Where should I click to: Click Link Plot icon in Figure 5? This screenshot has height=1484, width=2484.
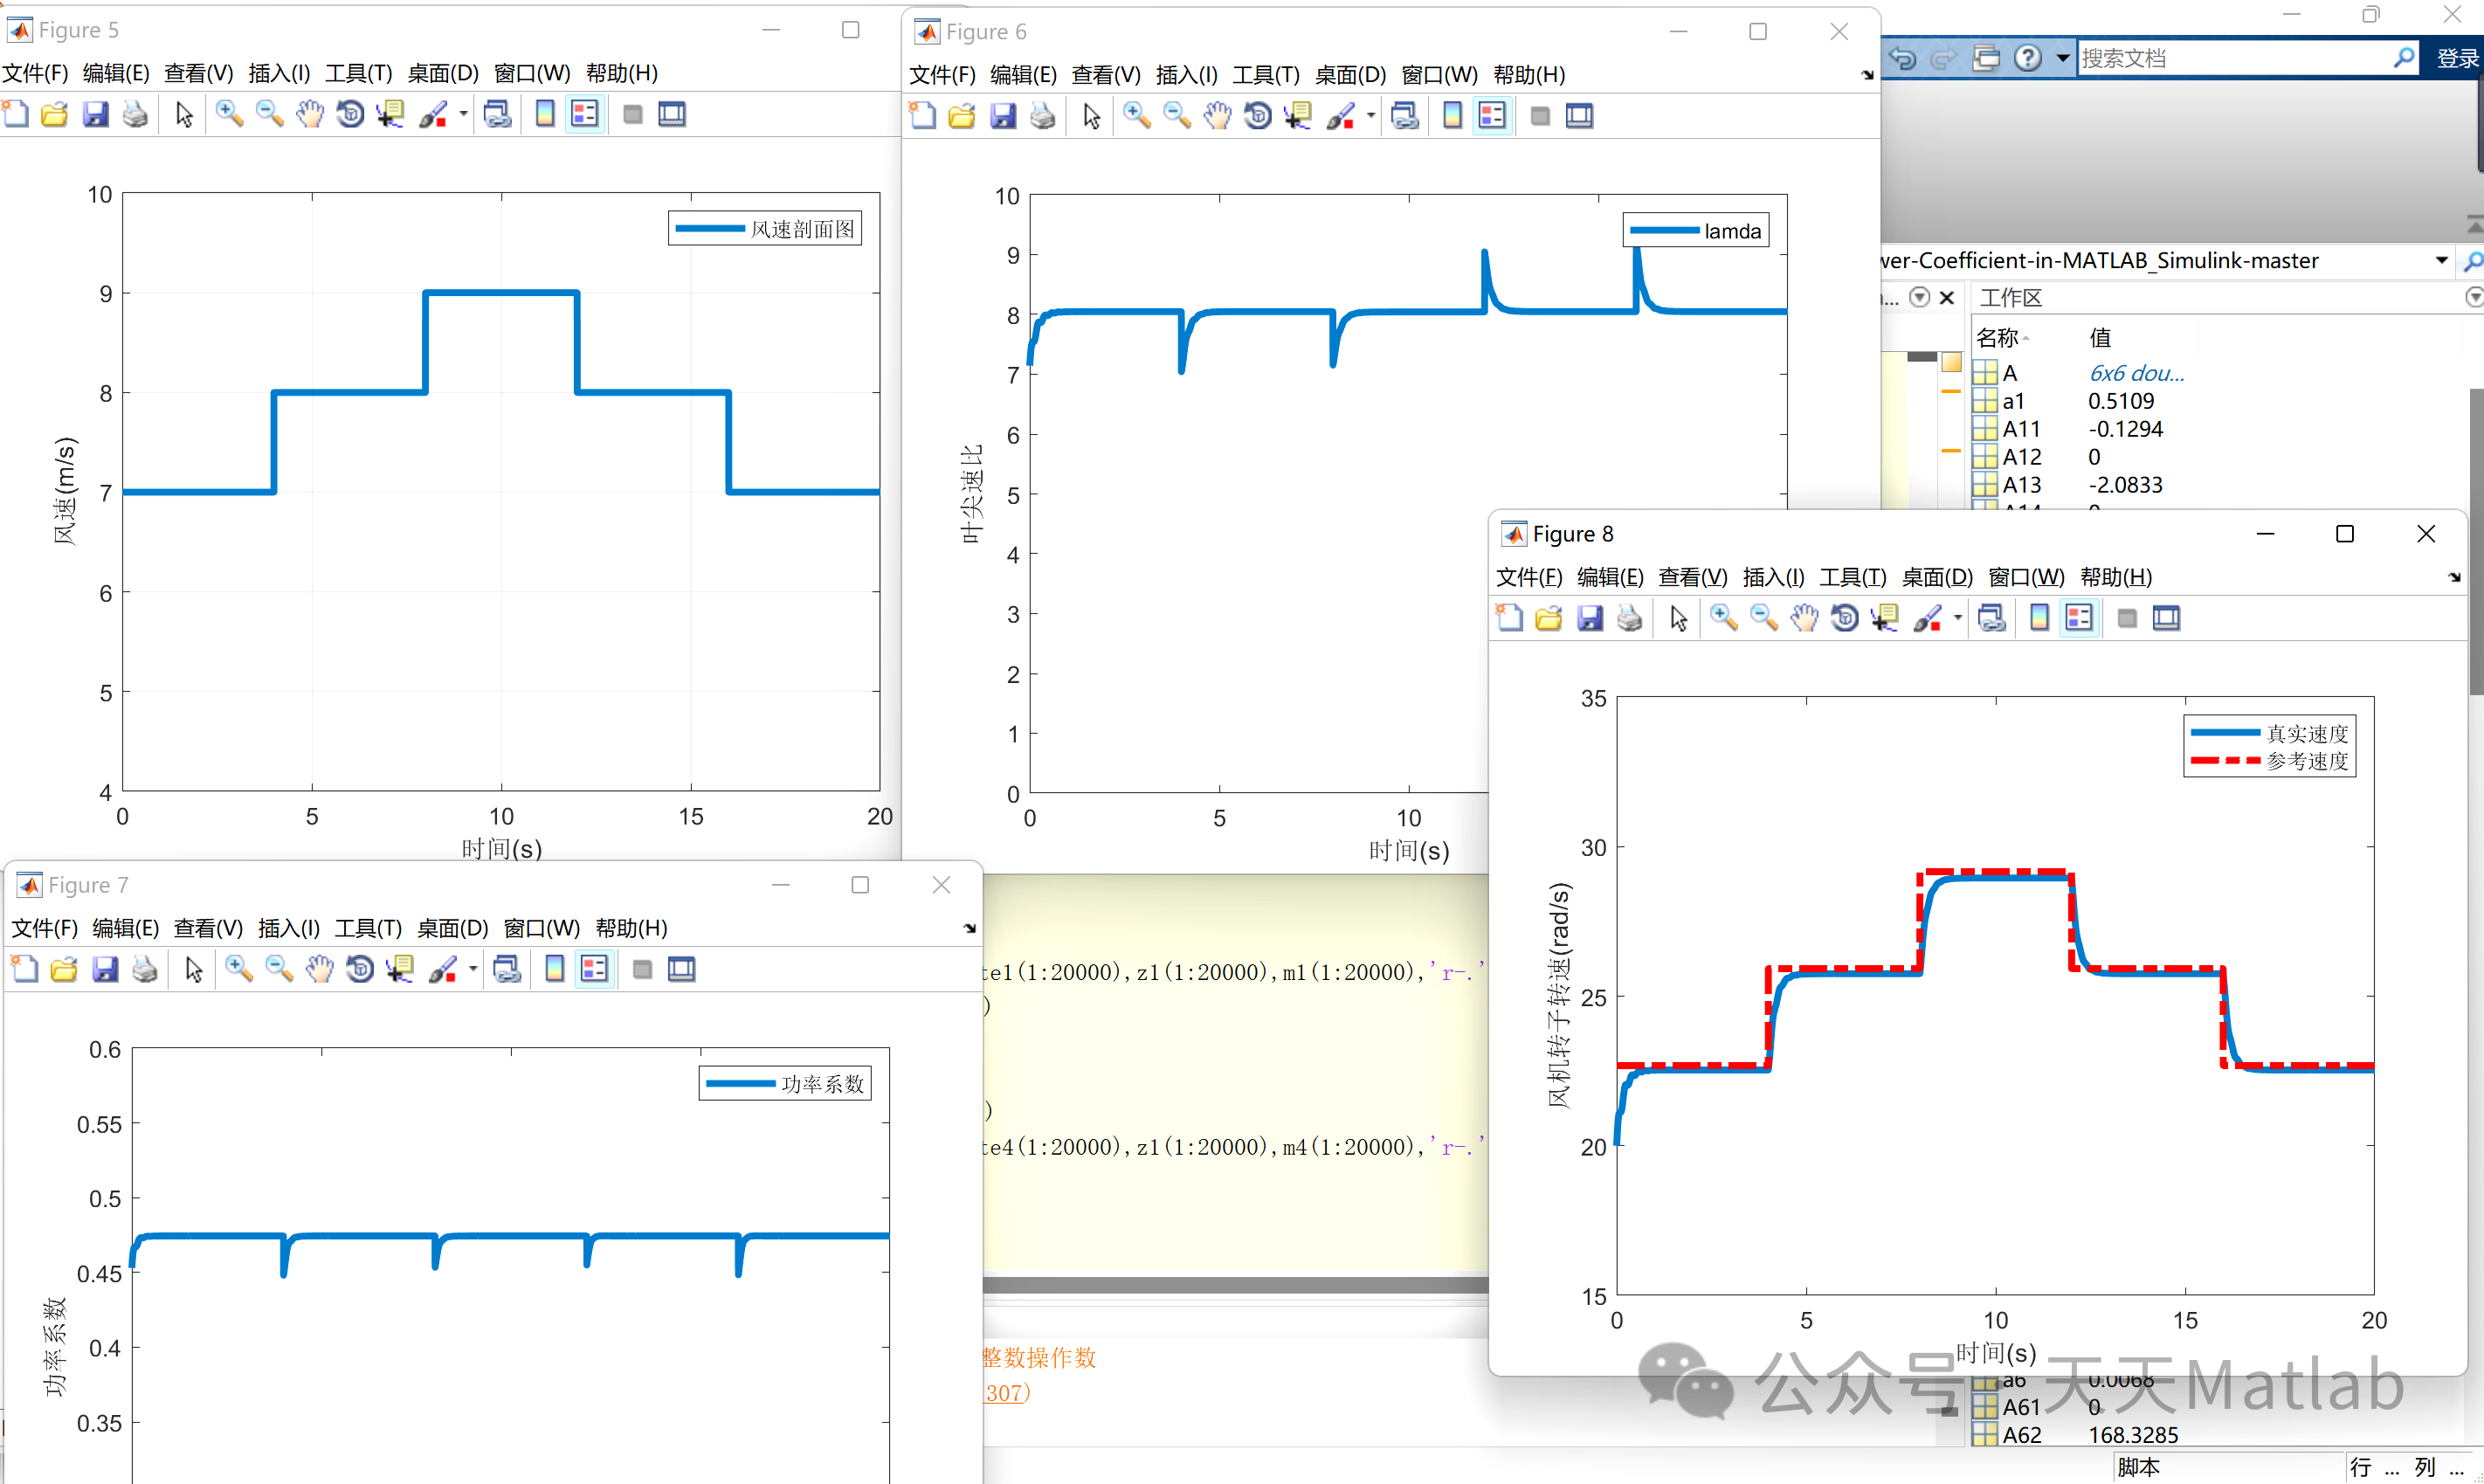pos(497,114)
